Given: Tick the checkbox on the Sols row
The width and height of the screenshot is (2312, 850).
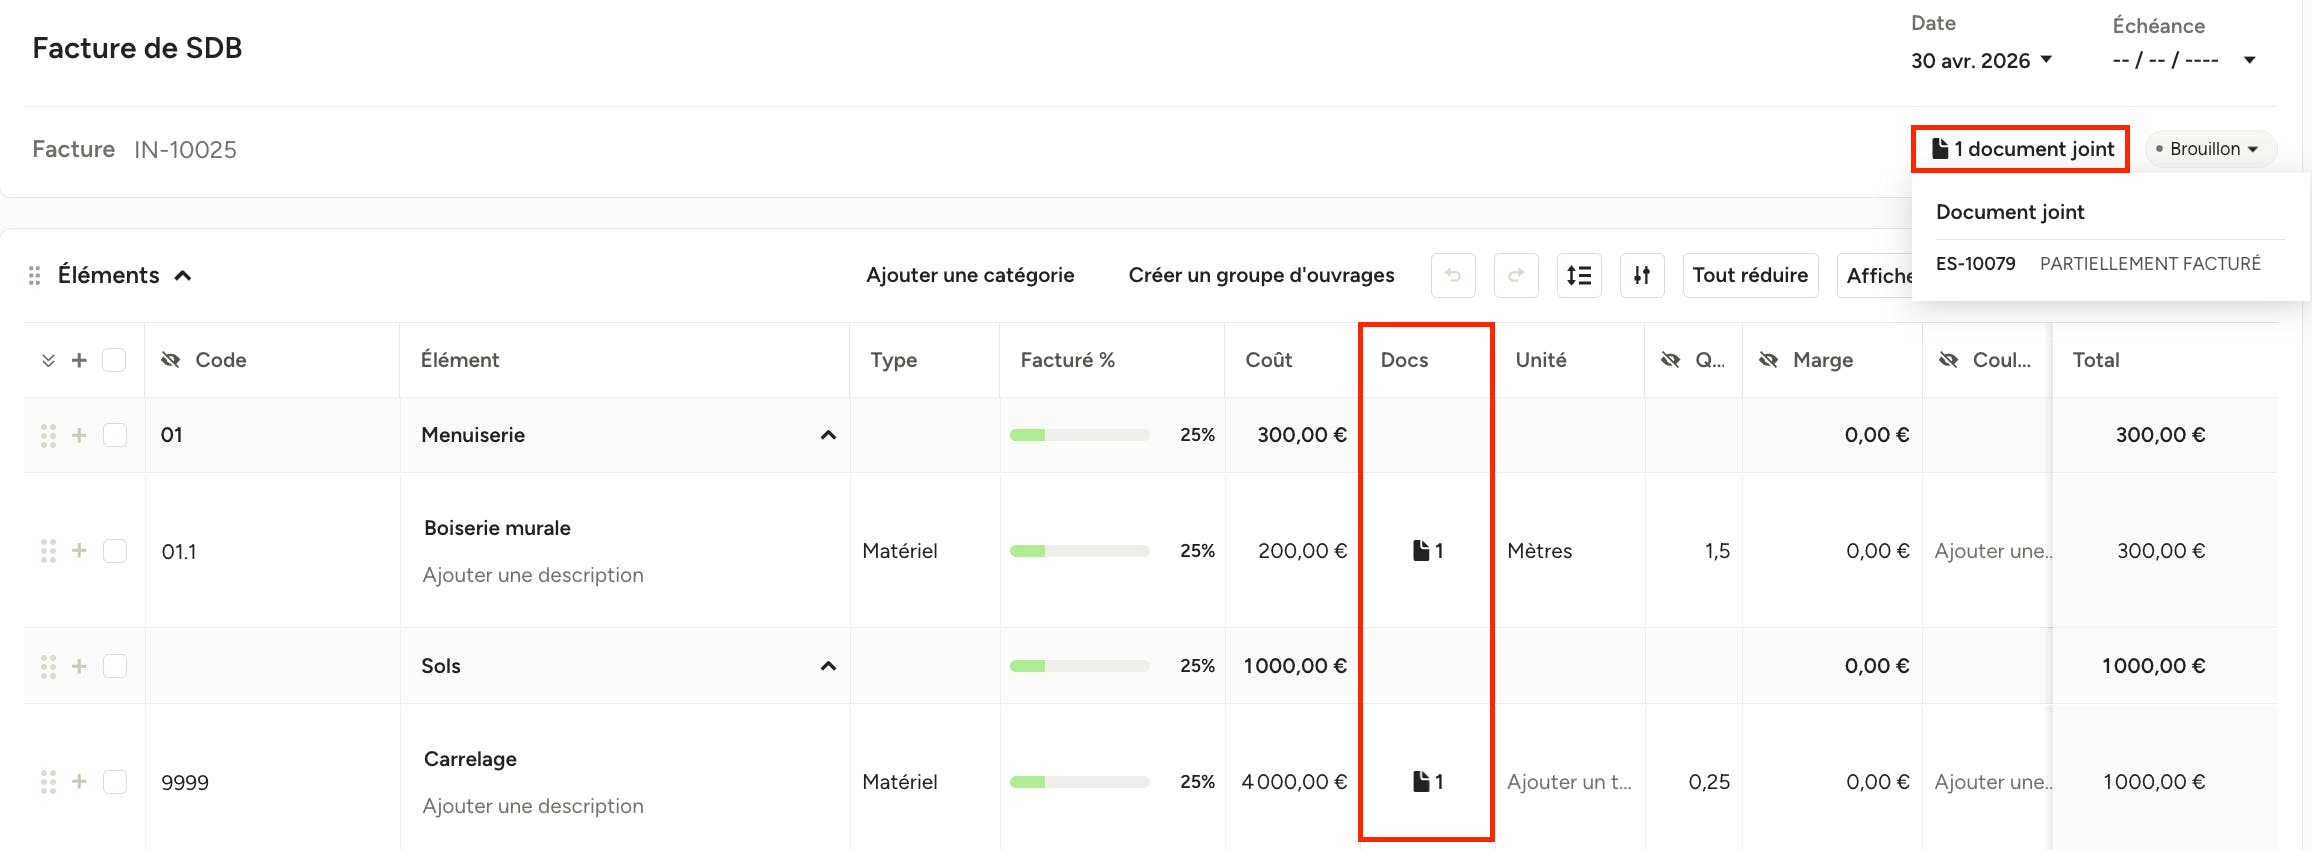Looking at the screenshot, I should (x=115, y=666).
